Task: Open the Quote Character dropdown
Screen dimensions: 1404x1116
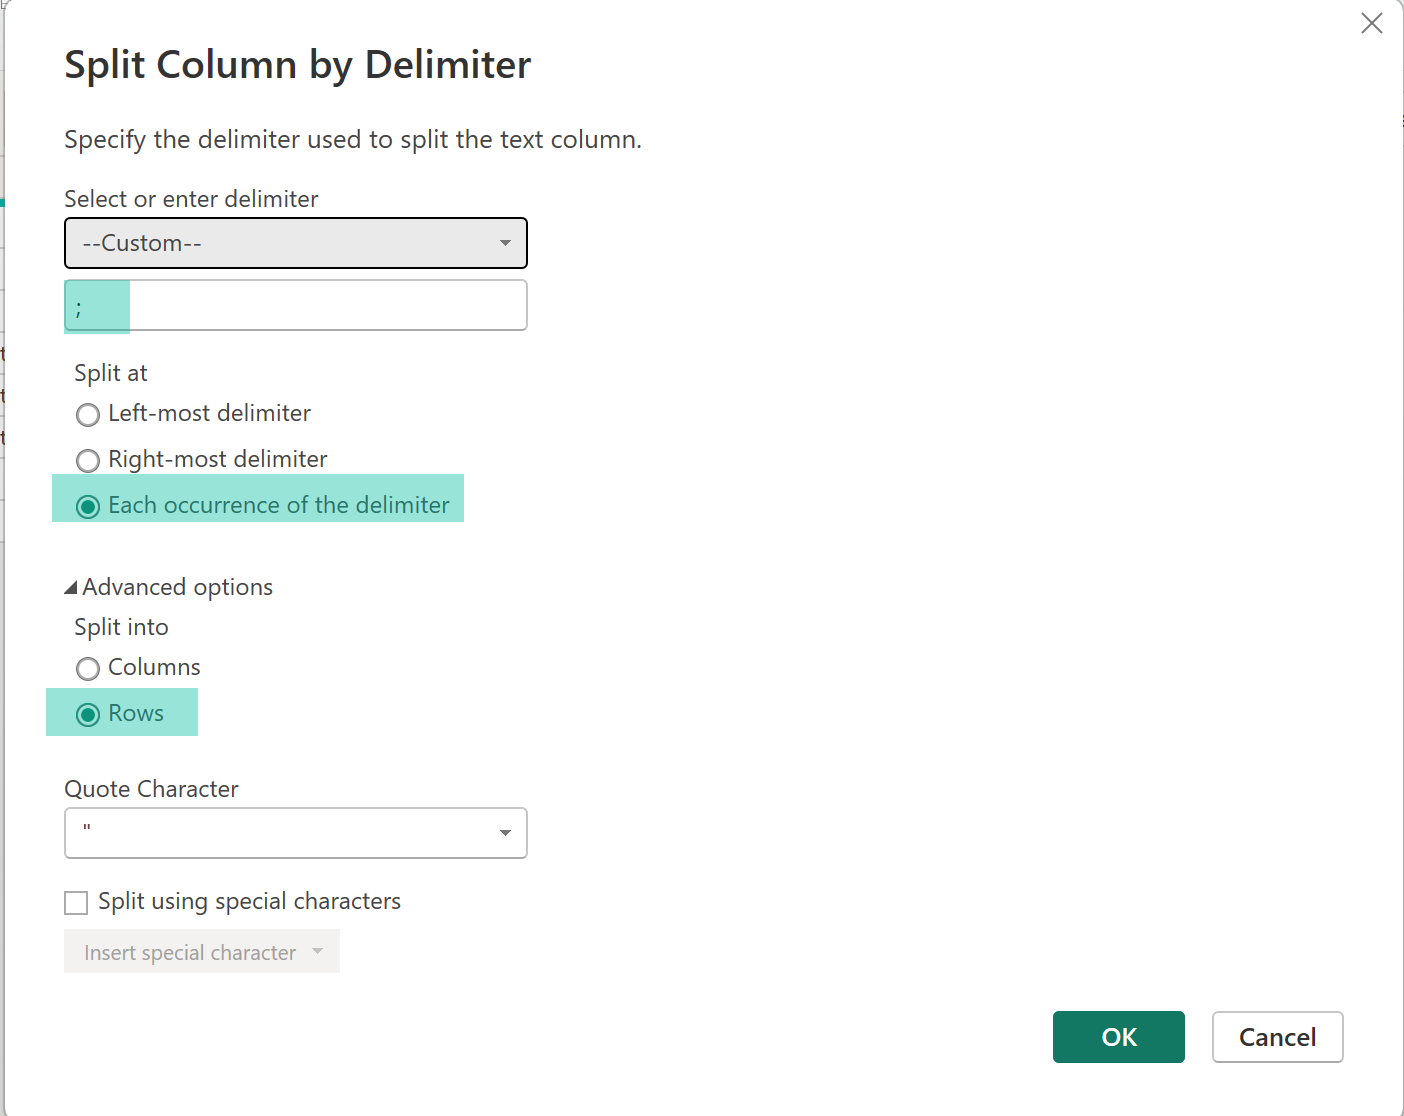Action: (296, 833)
